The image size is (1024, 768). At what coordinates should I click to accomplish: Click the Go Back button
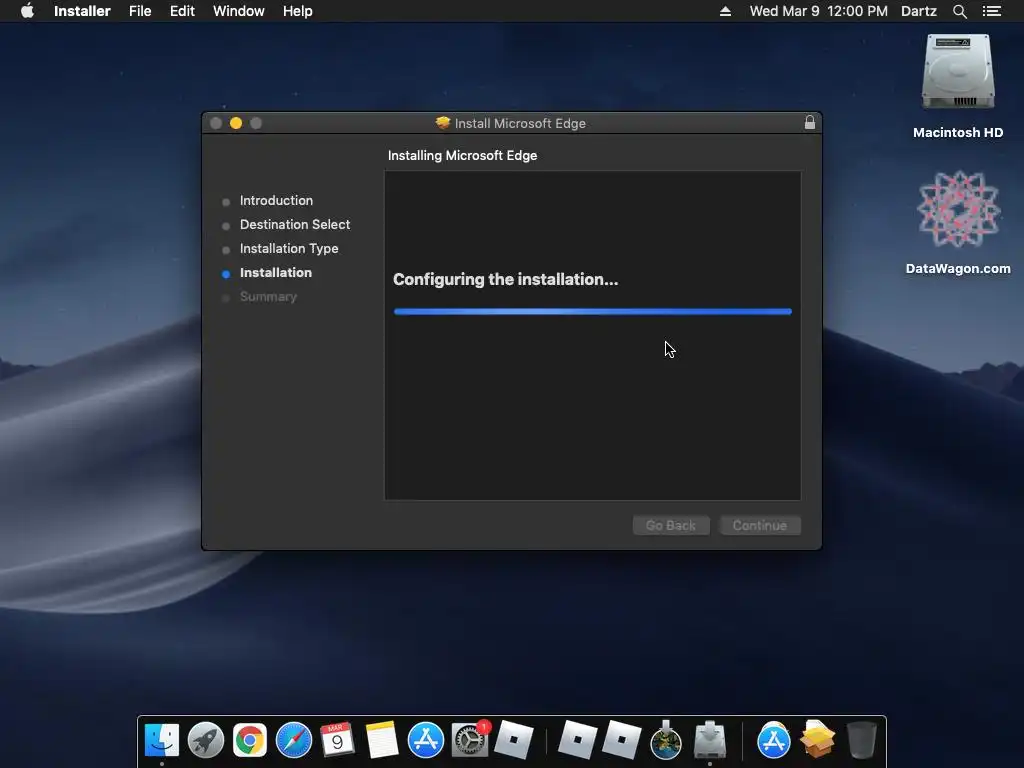click(x=671, y=525)
